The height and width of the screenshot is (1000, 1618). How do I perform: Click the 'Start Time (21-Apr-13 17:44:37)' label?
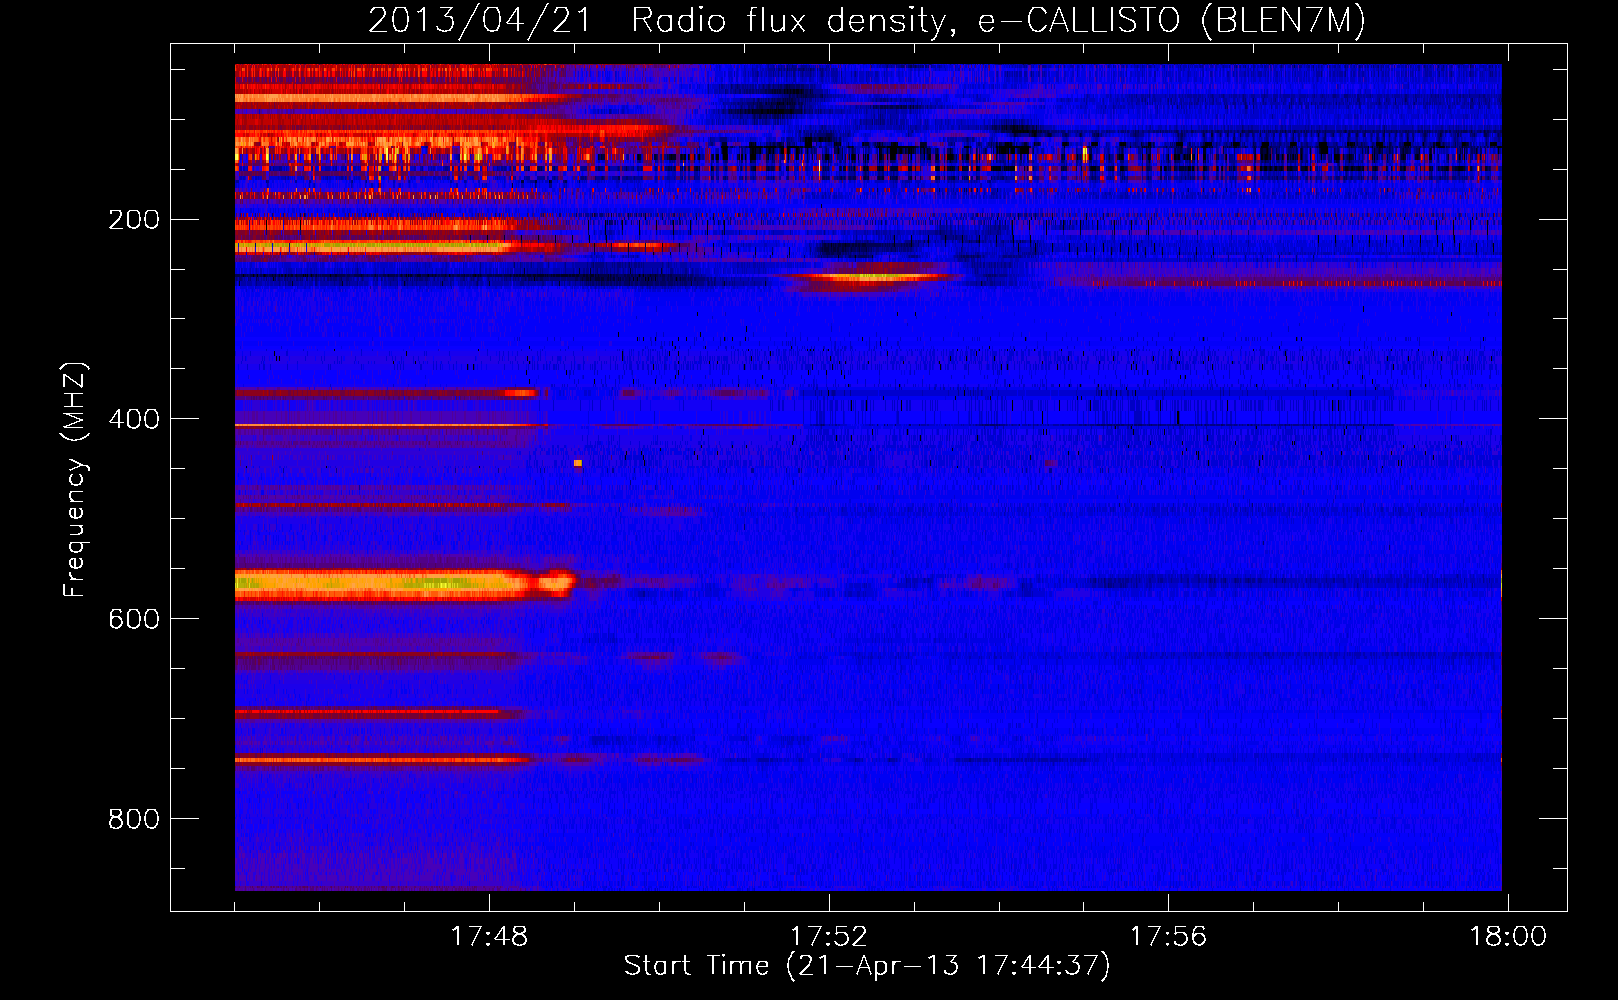(867, 966)
